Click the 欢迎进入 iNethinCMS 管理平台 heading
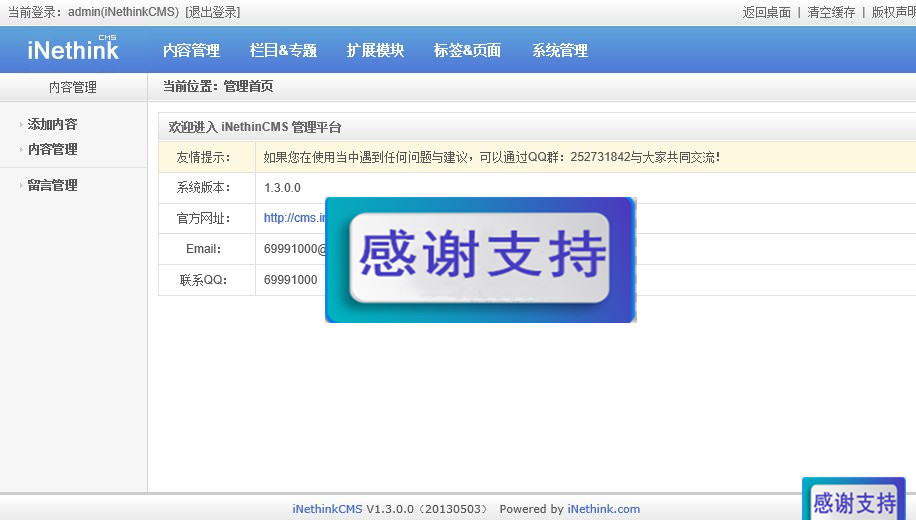The width and height of the screenshot is (916, 520). (x=255, y=127)
